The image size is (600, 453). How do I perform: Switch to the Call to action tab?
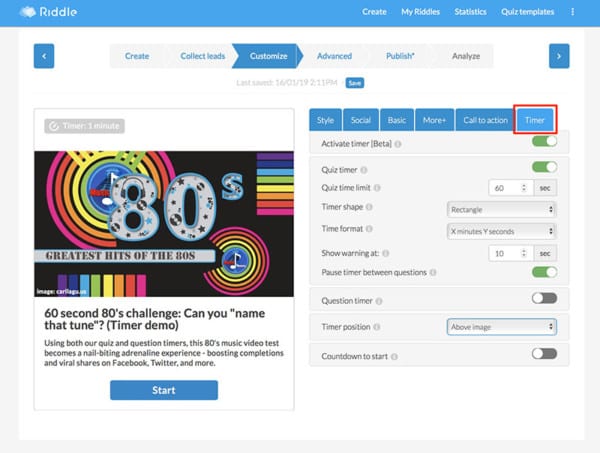coord(485,120)
